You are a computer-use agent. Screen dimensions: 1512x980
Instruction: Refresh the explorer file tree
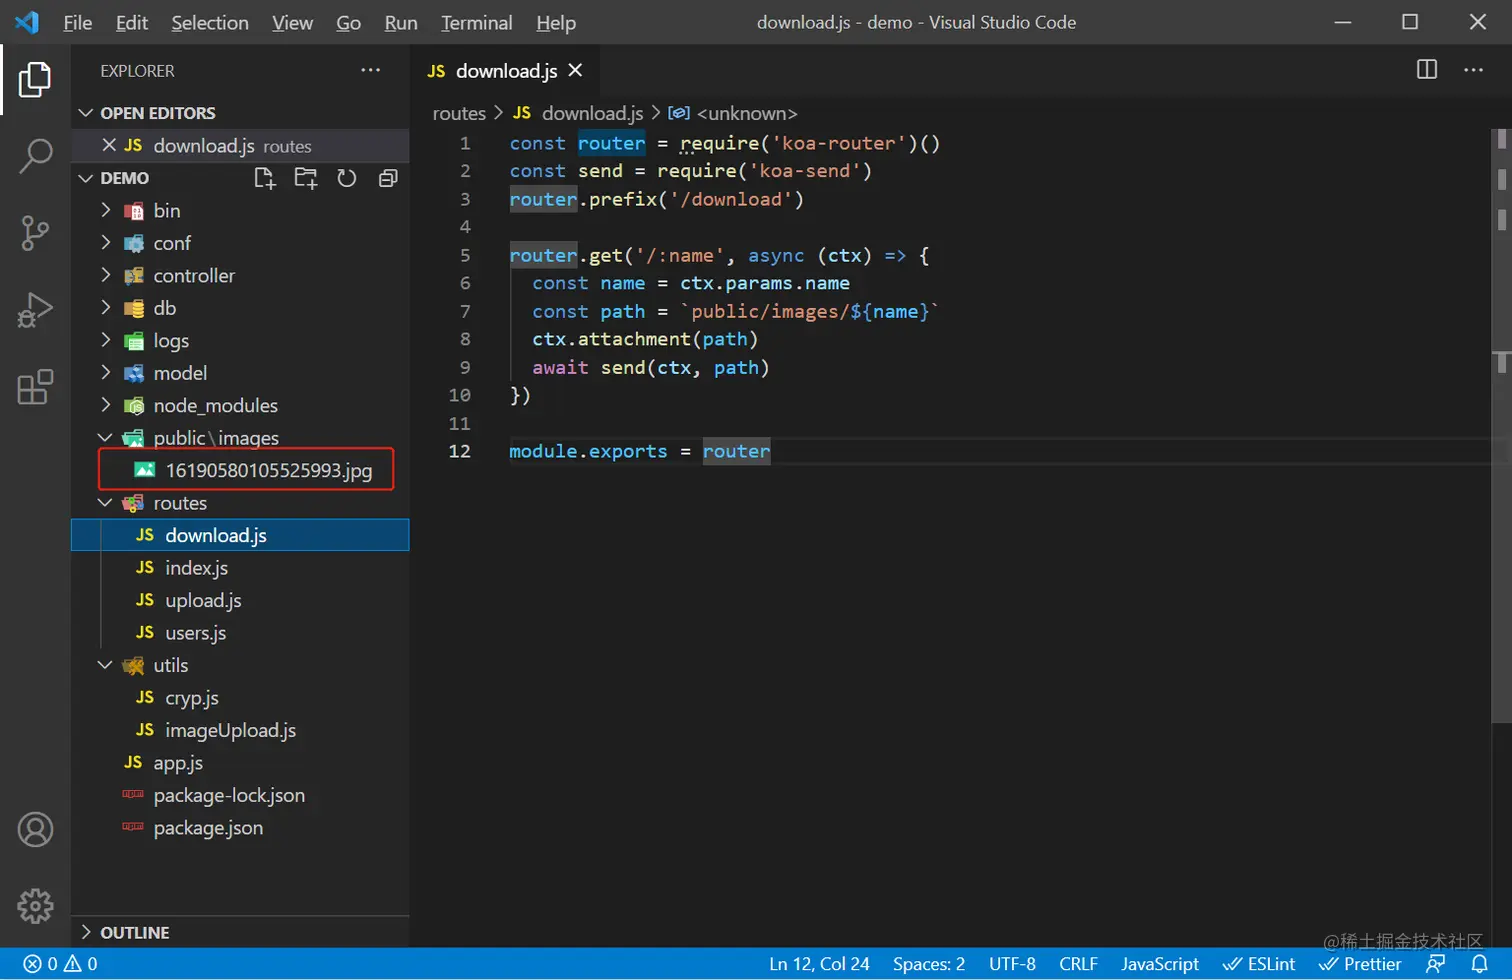pyautogui.click(x=346, y=178)
